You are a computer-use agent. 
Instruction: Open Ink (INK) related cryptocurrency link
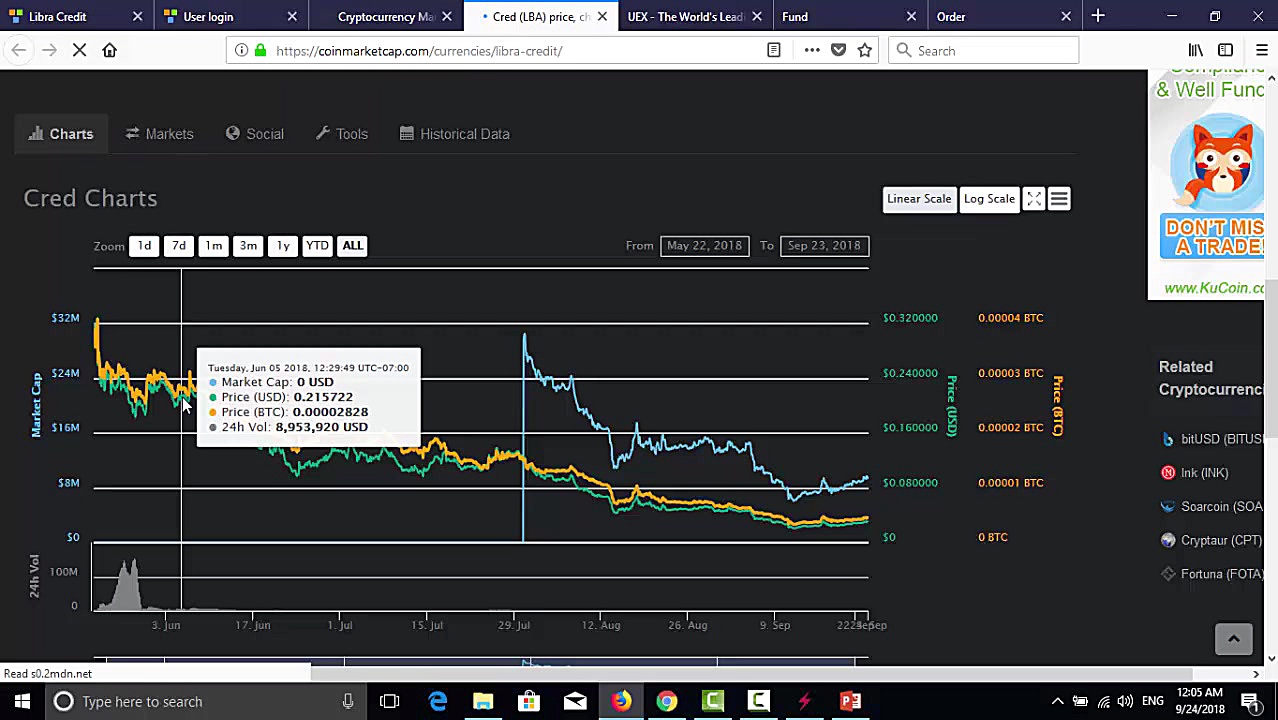click(x=1194, y=473)
